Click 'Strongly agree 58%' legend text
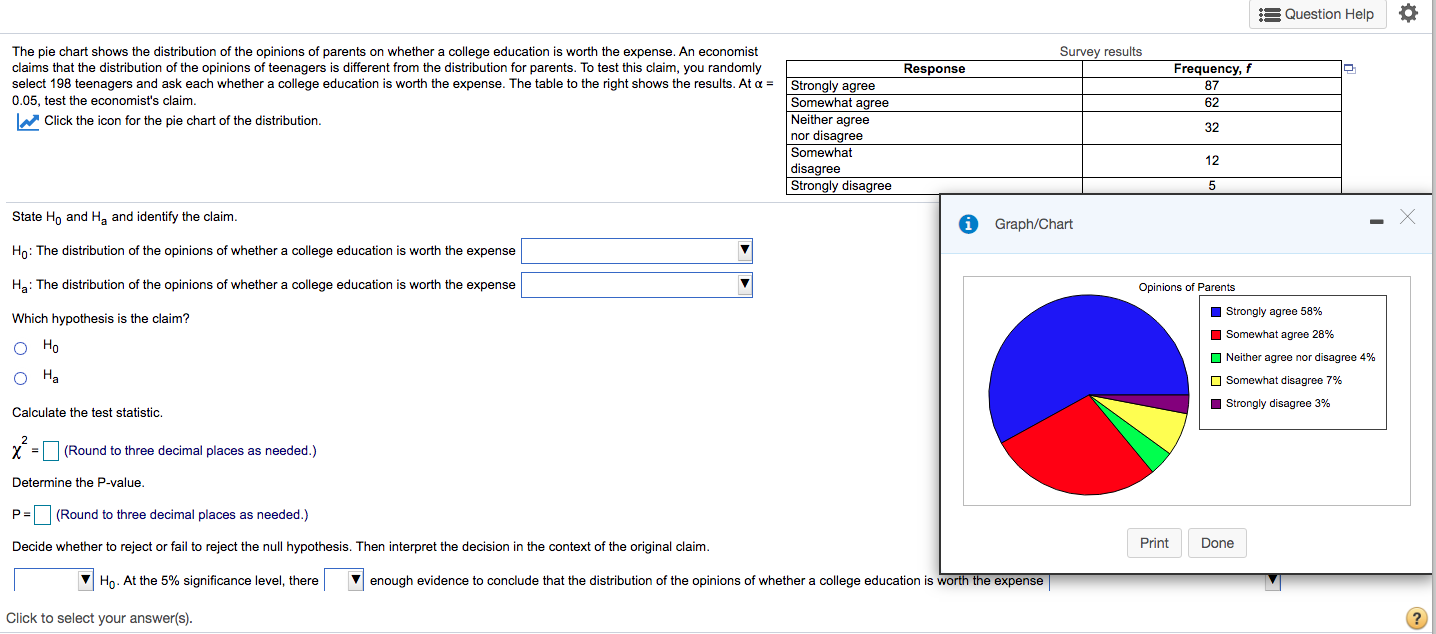The width and height of the screenshot is (1436, 634). pos(1274,312)
